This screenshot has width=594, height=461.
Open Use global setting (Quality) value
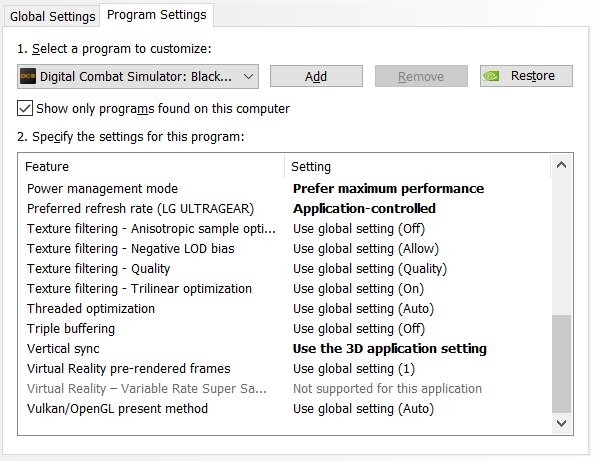click(370, 269)
